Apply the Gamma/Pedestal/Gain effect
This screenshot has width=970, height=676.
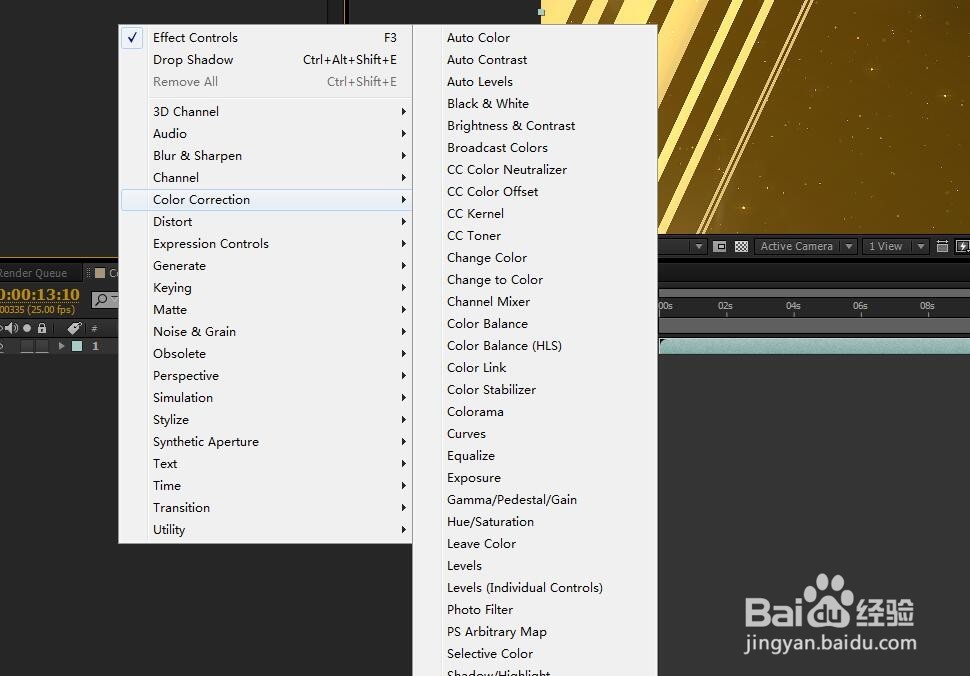pyautogui.click(x=535, y=500)
